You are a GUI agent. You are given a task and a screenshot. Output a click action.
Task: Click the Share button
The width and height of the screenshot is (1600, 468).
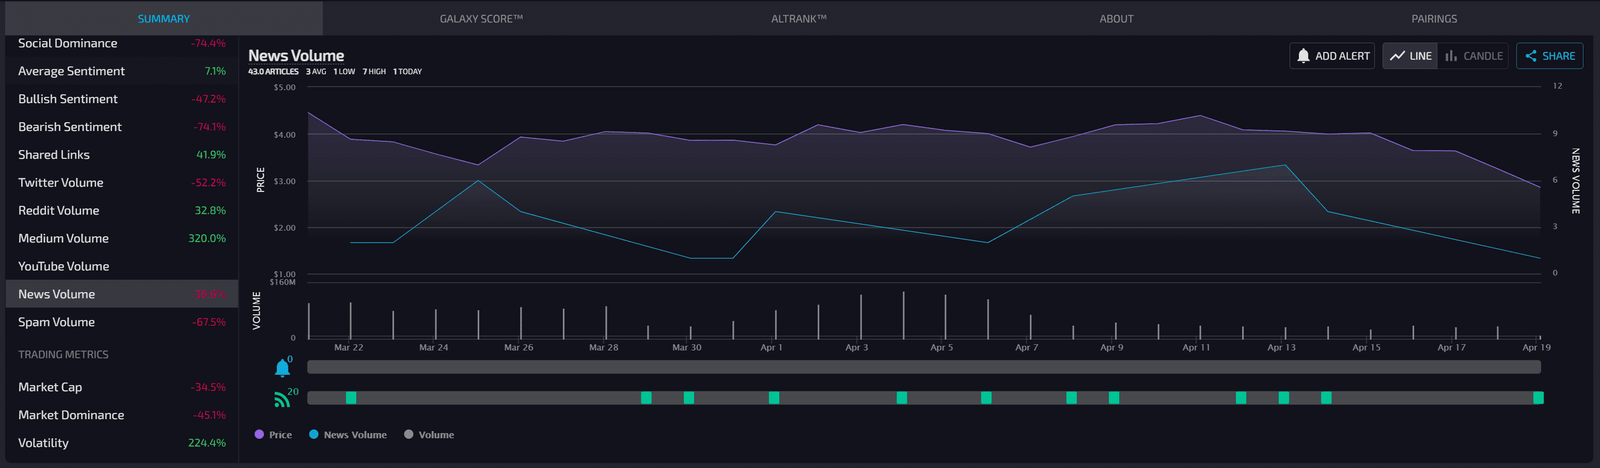[1549, 56]
